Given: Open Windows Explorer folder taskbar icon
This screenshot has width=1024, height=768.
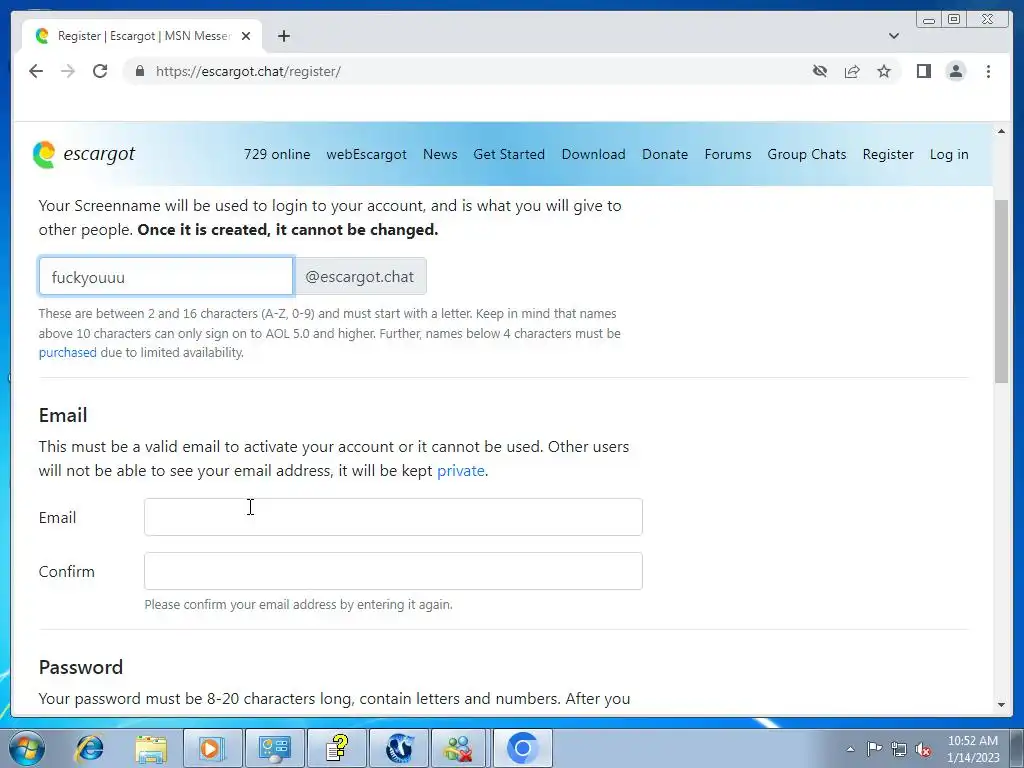Looking at the screenshot, I should [x=152, y=748].
